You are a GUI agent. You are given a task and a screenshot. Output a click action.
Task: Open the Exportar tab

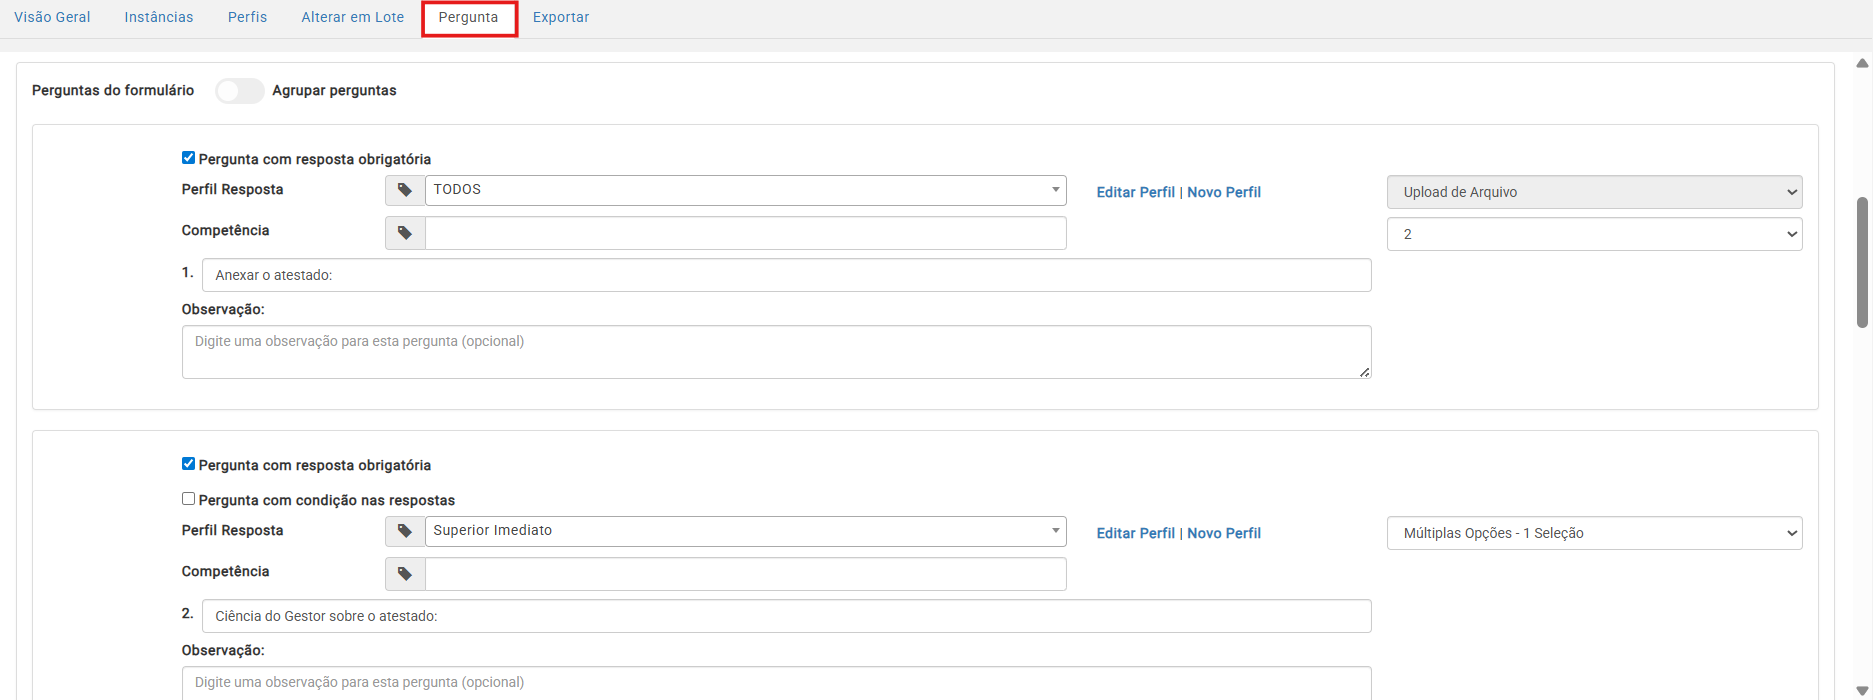tap(561, 17)
